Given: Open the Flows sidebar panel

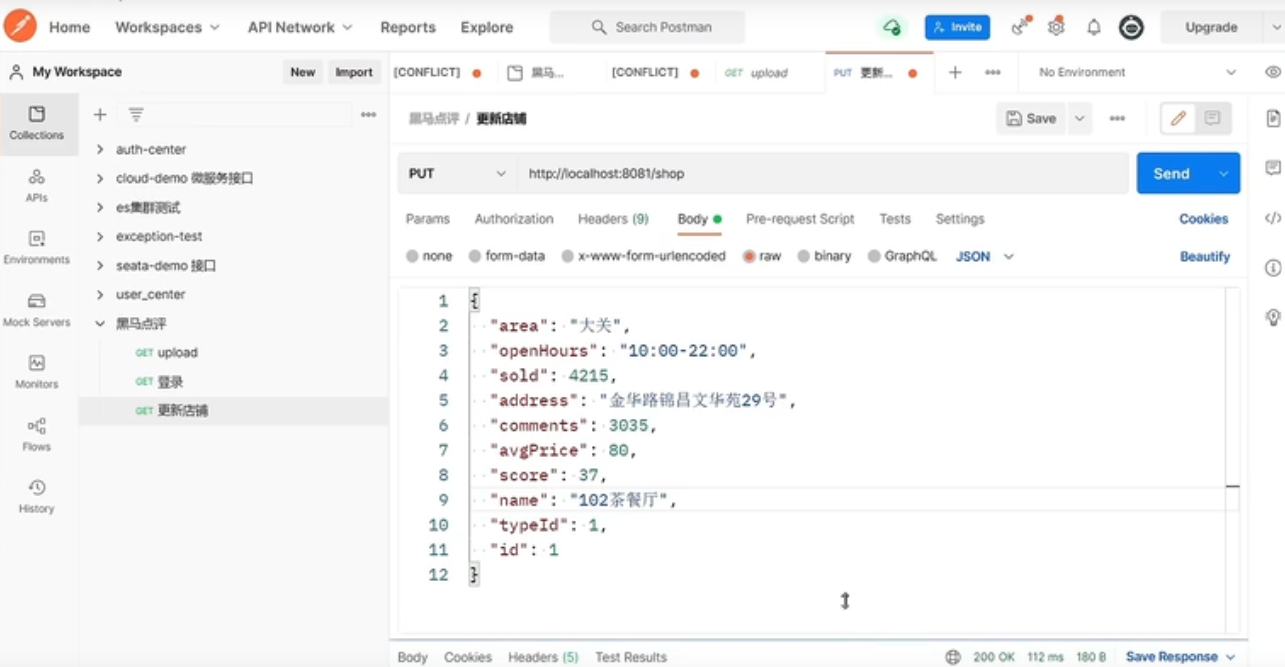Looking at the screenshot, I should pos(37,435).
